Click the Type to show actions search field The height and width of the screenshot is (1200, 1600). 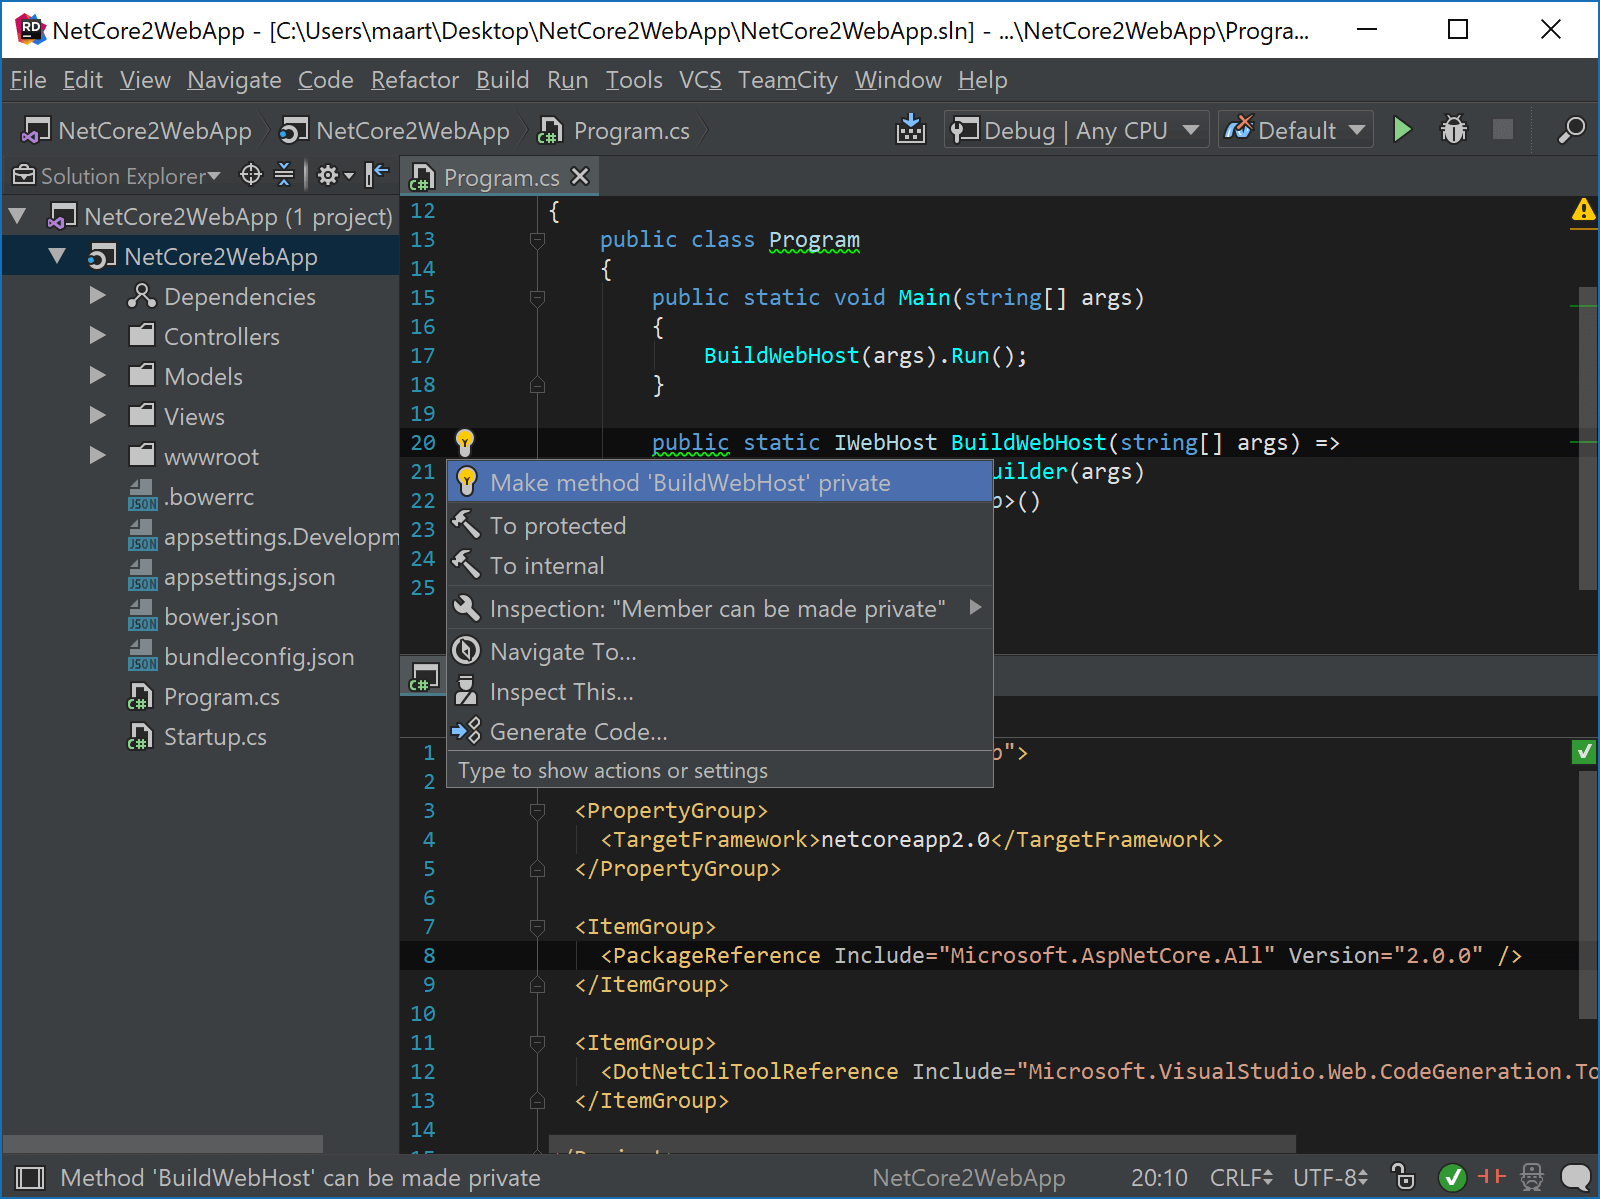pos(719,770)
